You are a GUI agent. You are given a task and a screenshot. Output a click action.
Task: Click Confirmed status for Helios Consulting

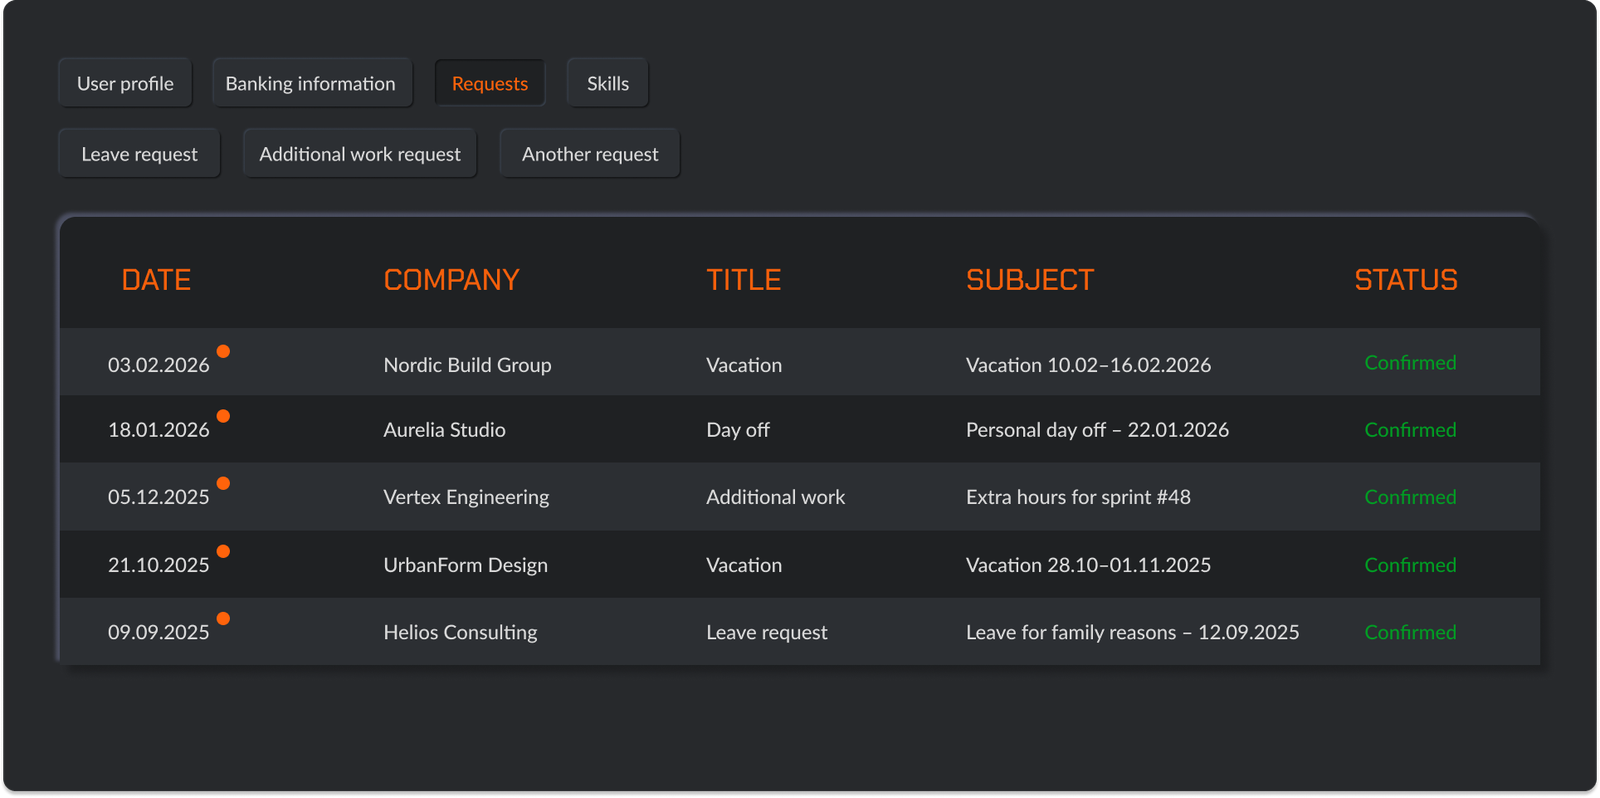coord(1410,632)
